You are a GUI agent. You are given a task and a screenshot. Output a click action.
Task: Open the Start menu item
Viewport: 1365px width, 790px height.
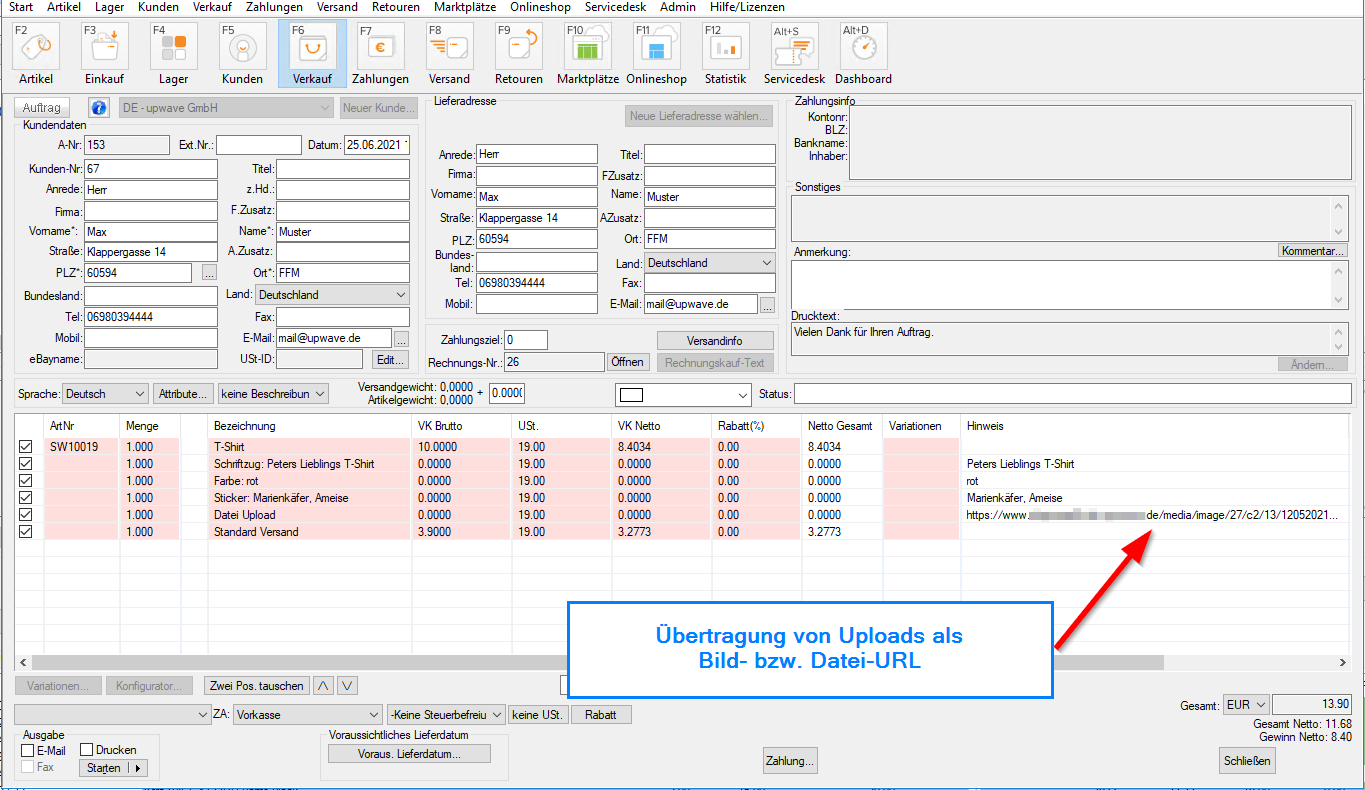click(x=21, y=7)
